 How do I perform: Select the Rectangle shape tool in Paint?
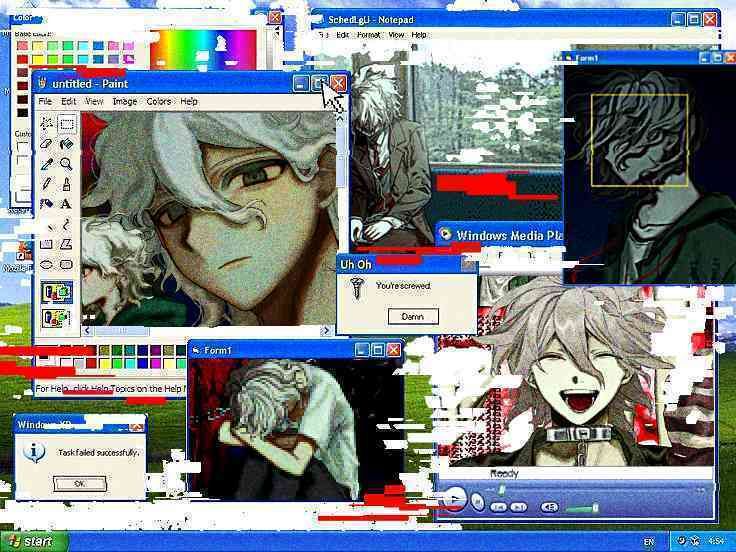pos(46,244)
